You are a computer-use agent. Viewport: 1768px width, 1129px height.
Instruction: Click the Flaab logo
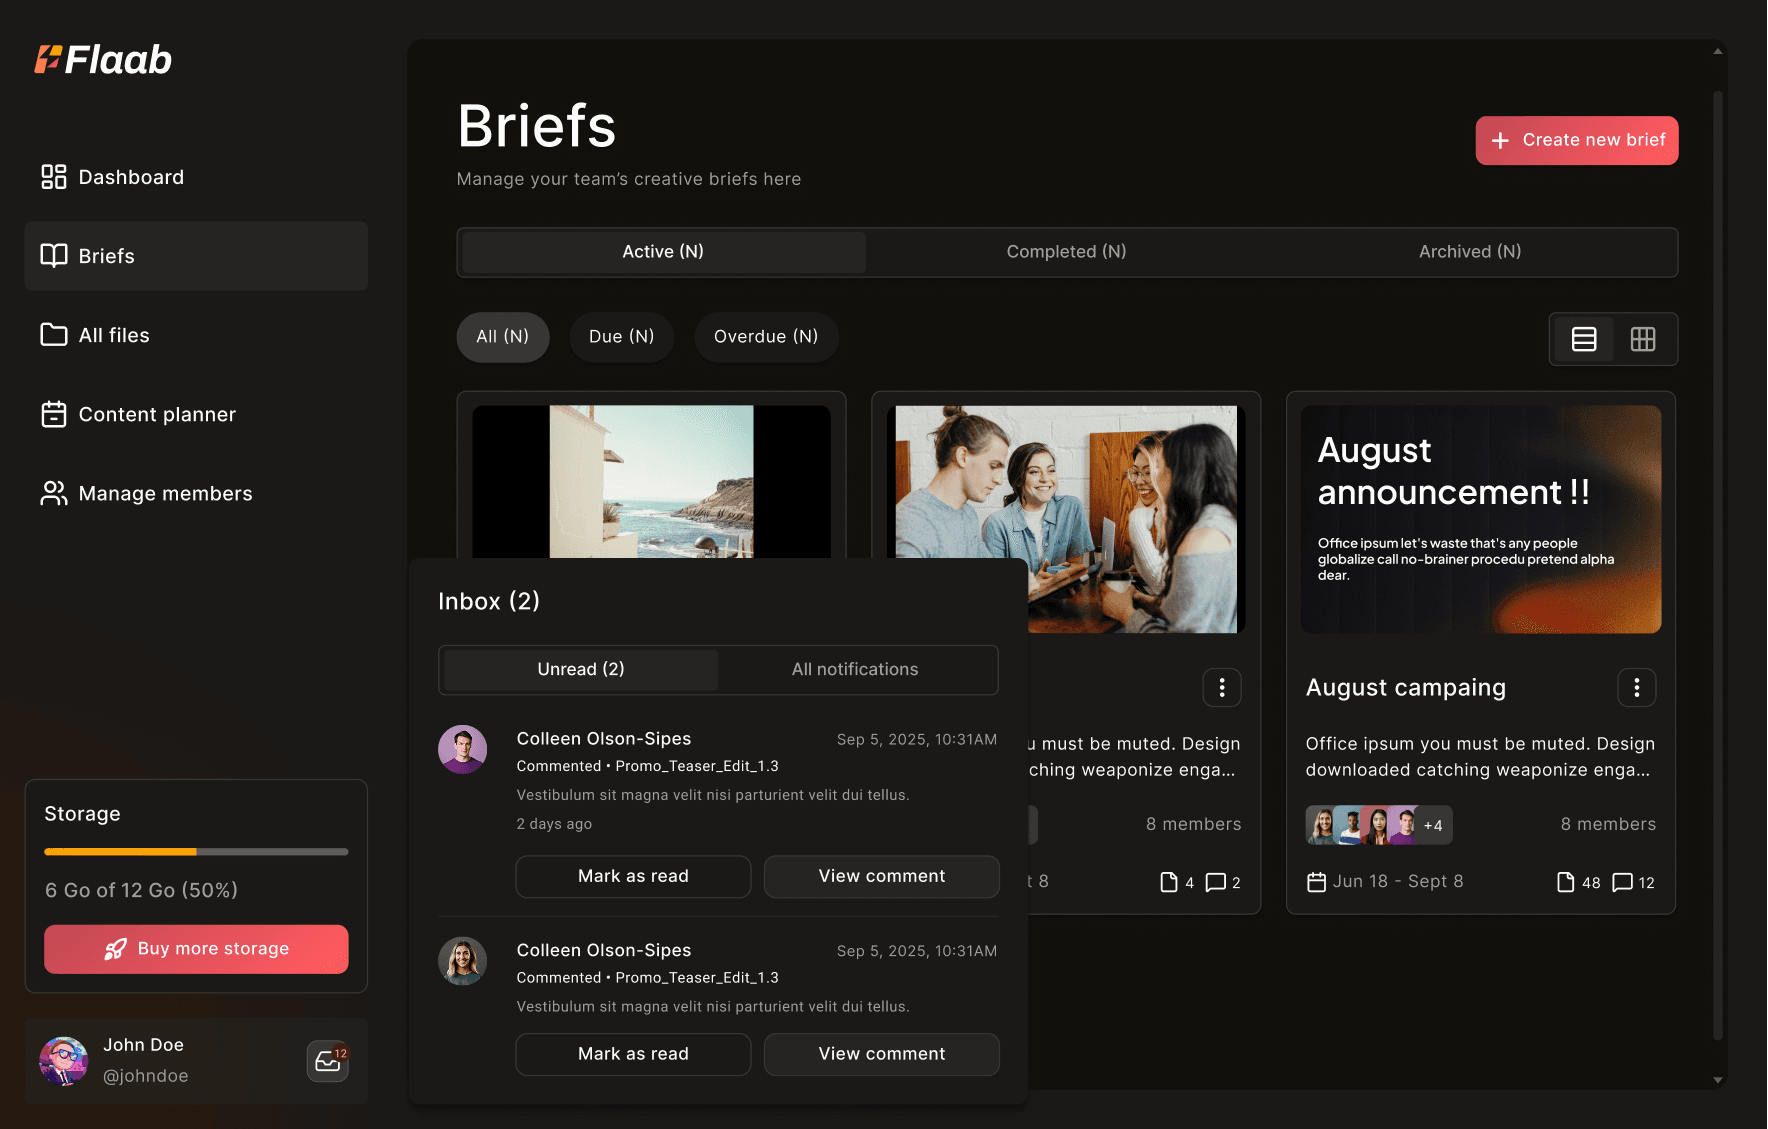(103, 60)
